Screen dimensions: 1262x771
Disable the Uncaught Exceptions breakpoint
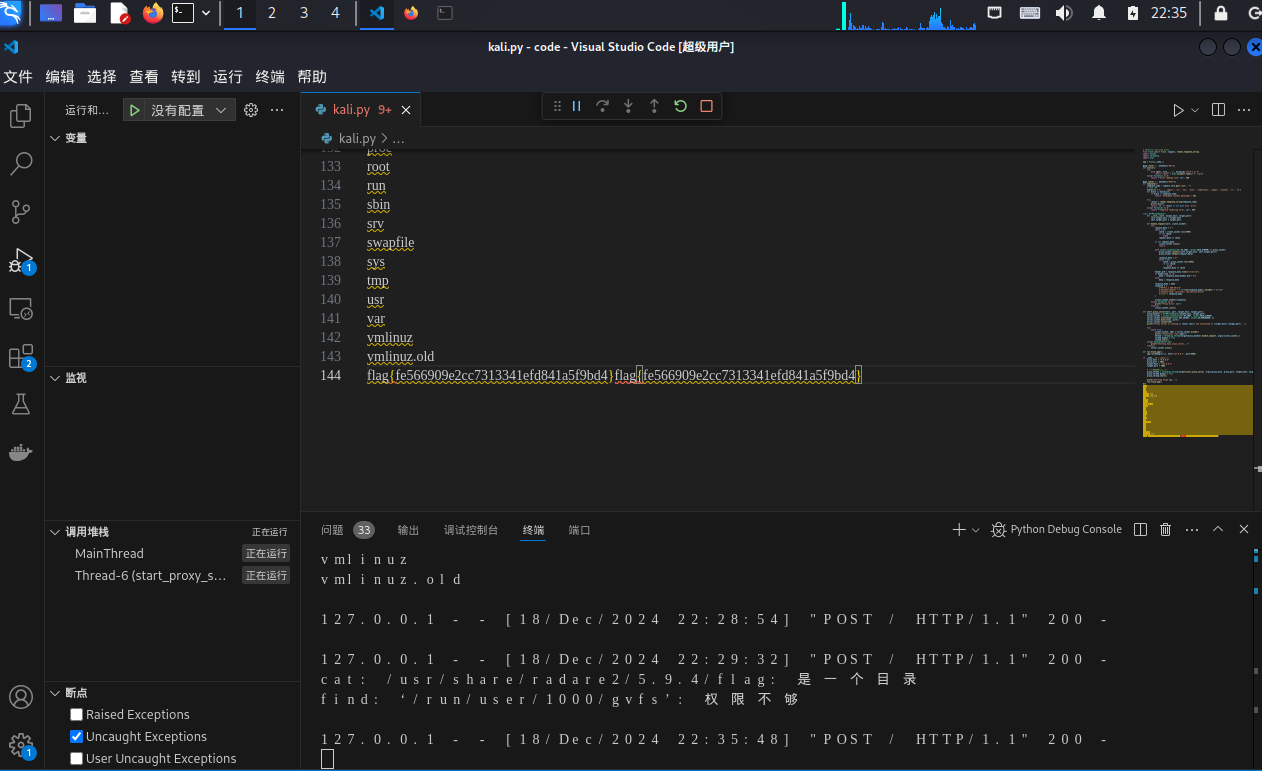[77, 737]
